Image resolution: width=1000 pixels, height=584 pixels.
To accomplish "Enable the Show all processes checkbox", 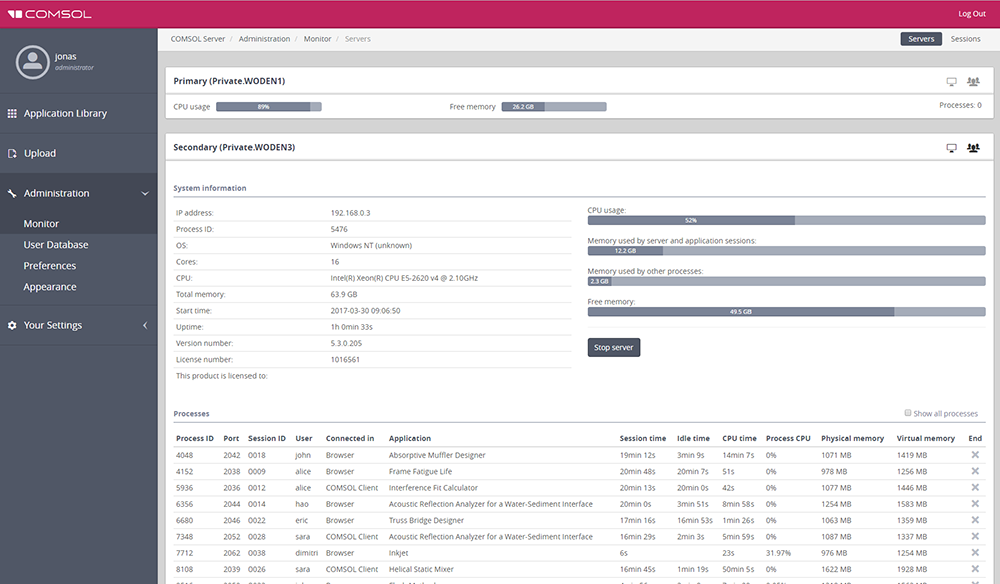I will click(908, 413).
